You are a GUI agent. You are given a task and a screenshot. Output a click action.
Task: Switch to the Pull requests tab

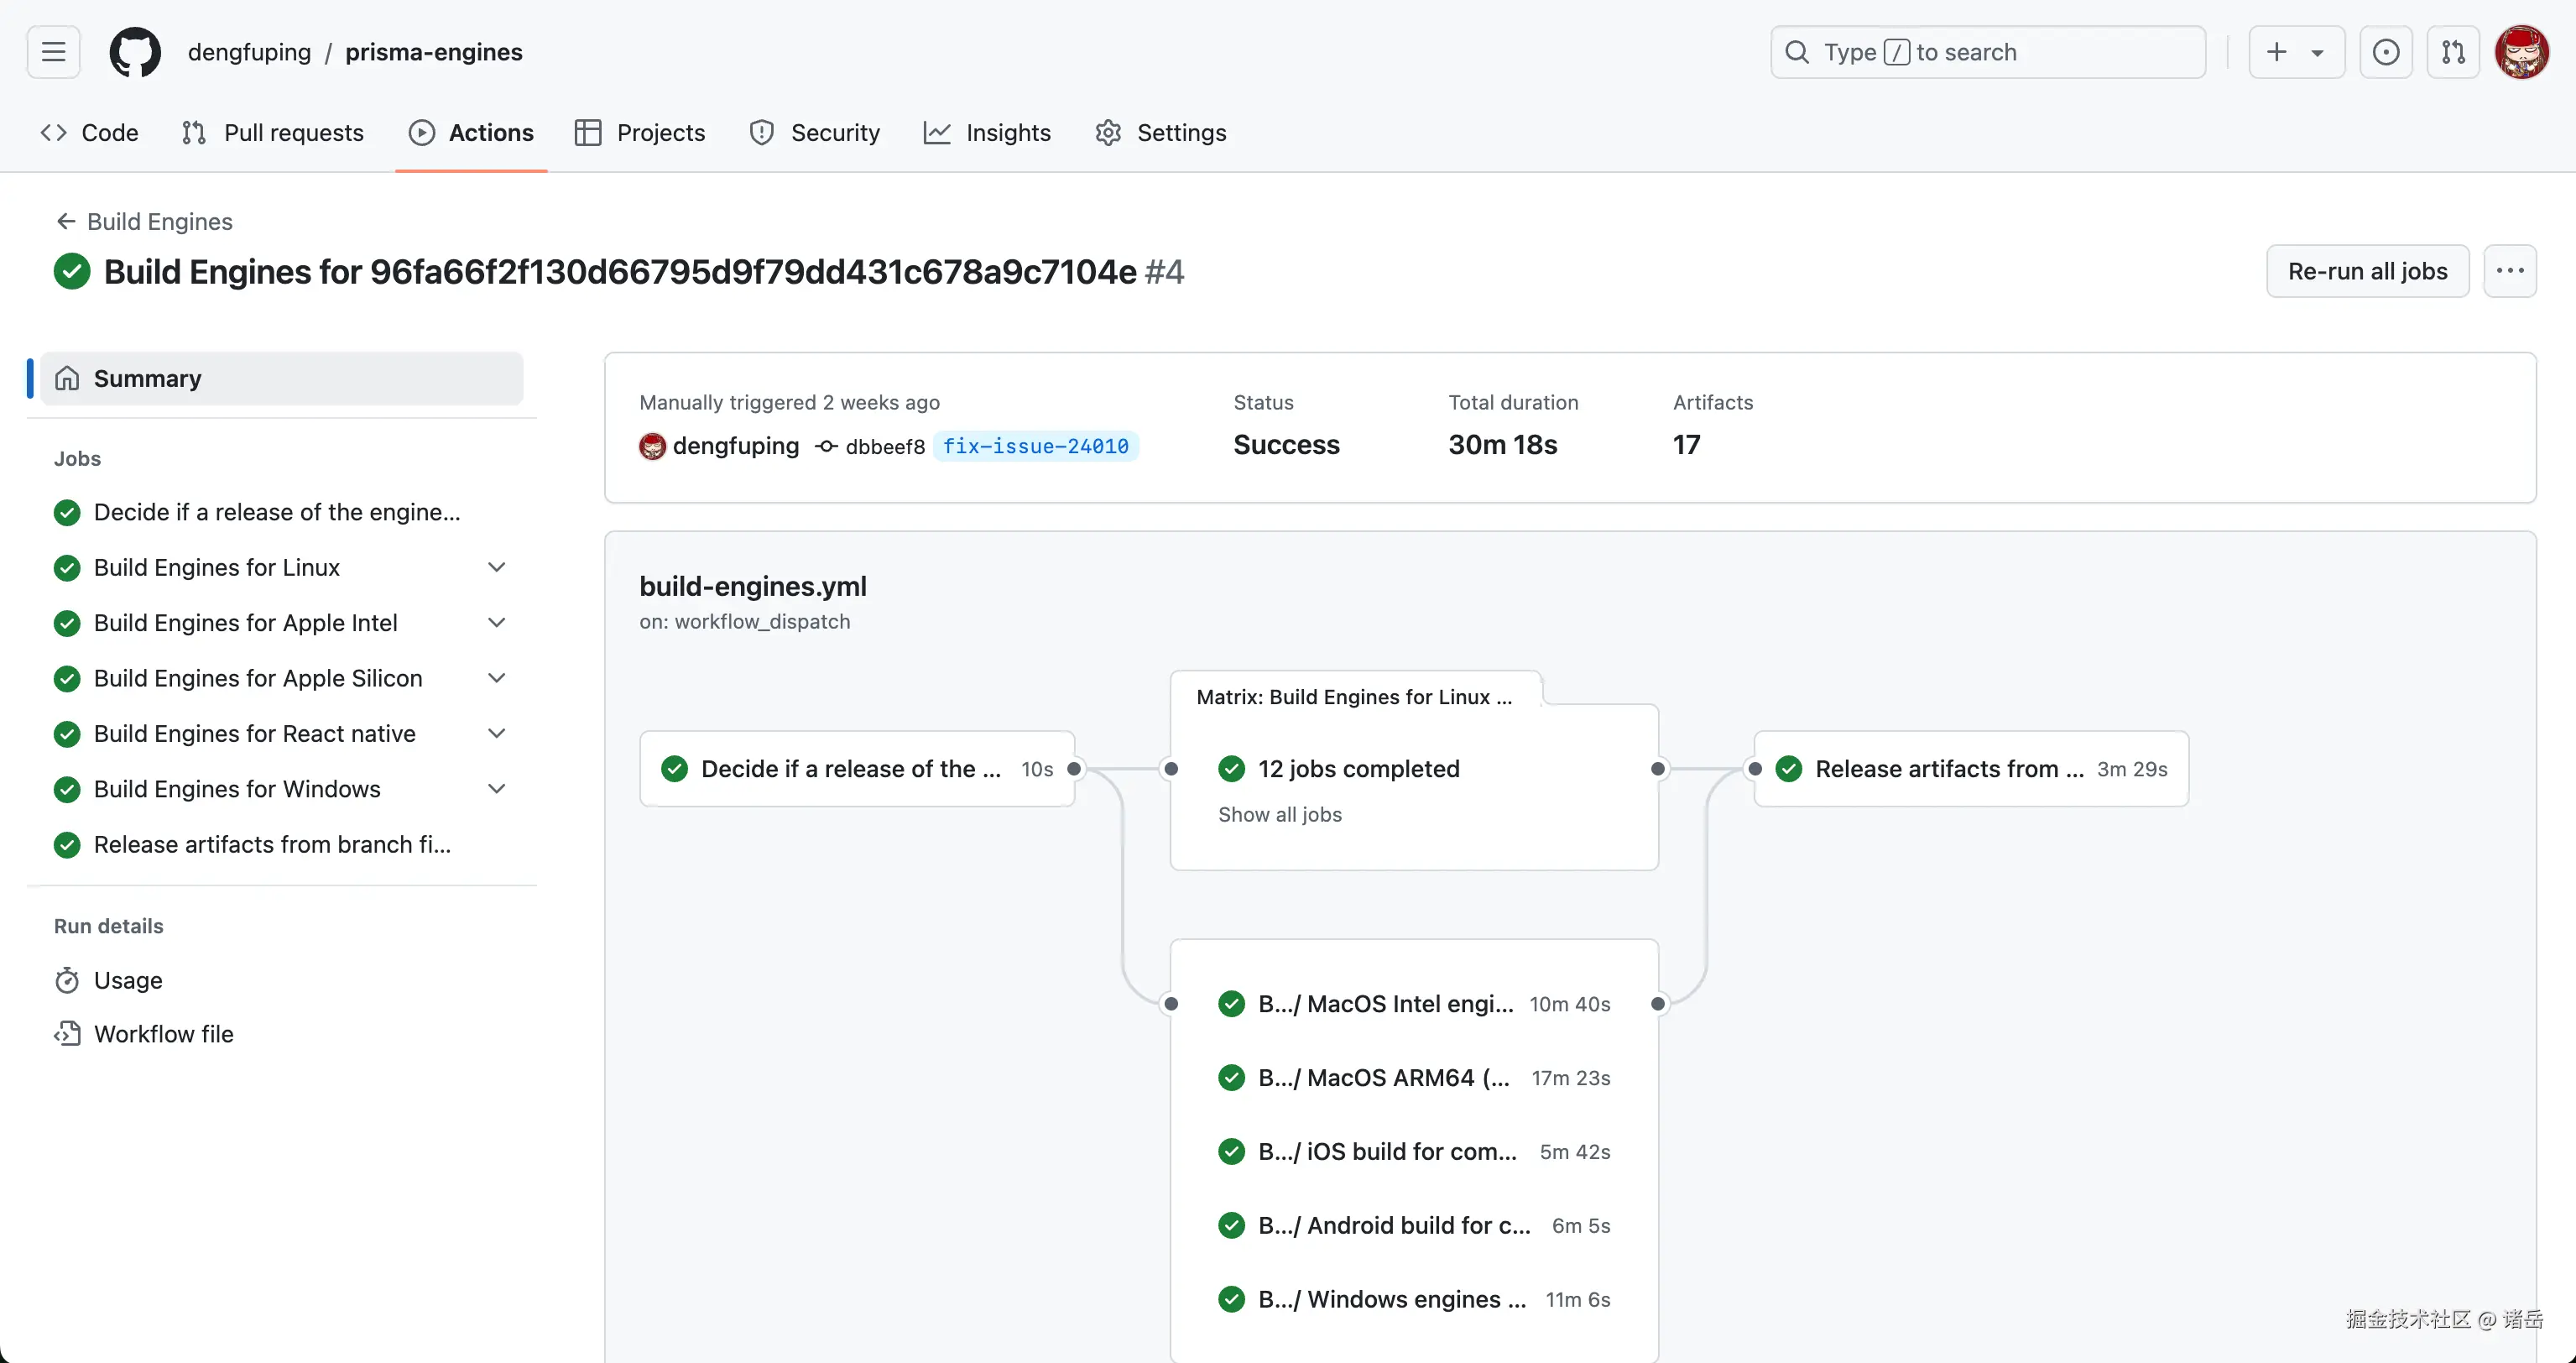[x=273, y=133]
